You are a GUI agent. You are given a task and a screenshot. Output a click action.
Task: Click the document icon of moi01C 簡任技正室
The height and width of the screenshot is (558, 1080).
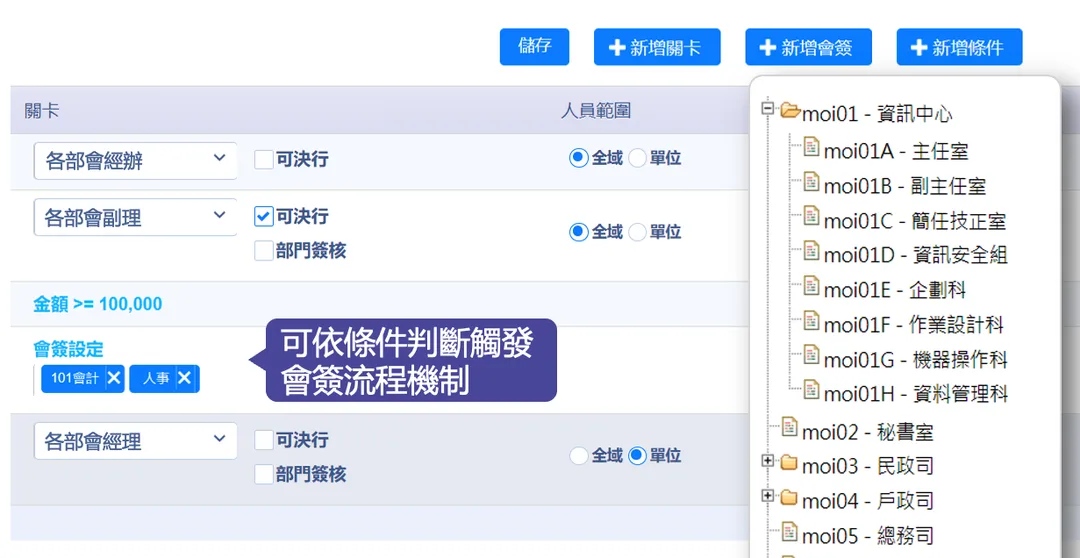point(812,216)
